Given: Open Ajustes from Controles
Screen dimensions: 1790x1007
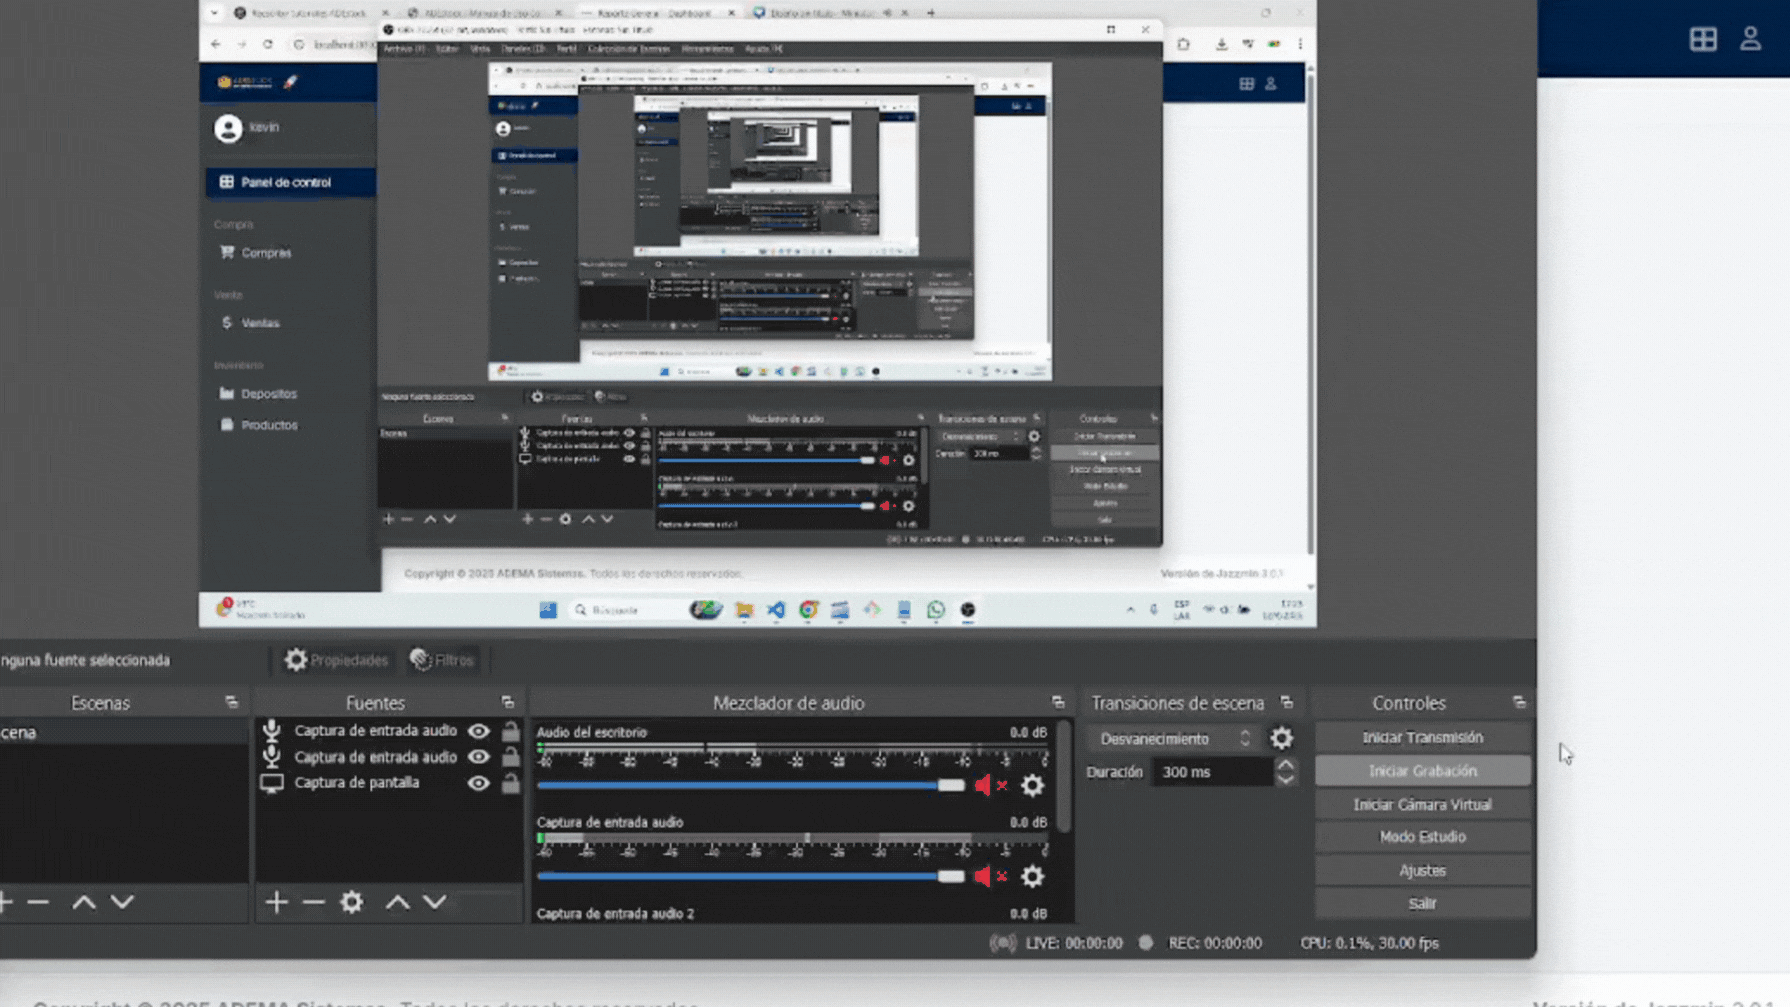Looking at the screenshot, I should coord(1422,871).
